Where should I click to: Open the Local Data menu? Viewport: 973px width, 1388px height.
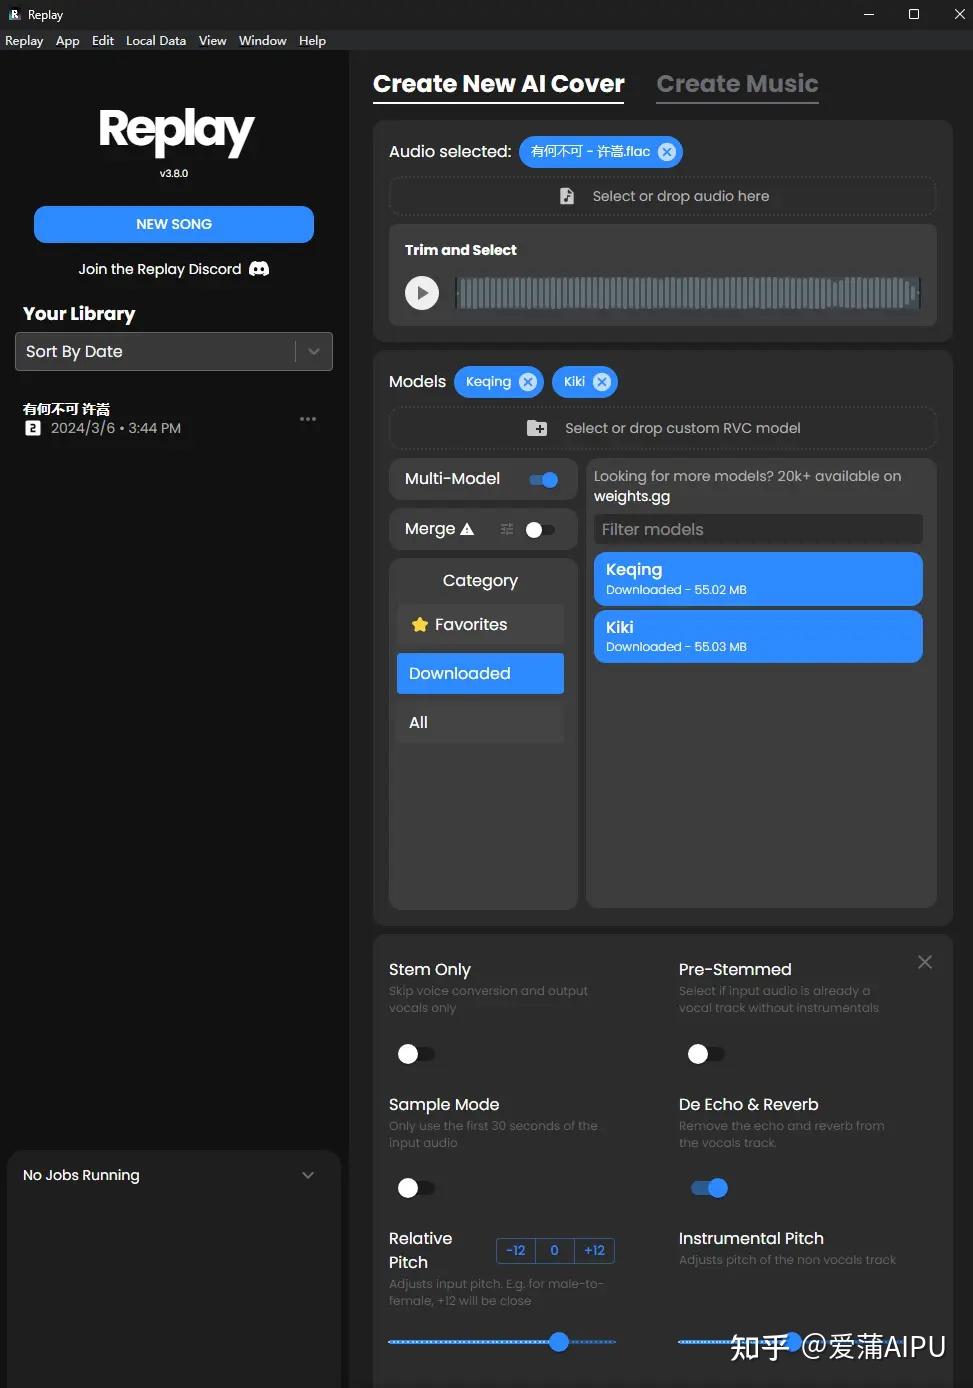coord(156,41)
